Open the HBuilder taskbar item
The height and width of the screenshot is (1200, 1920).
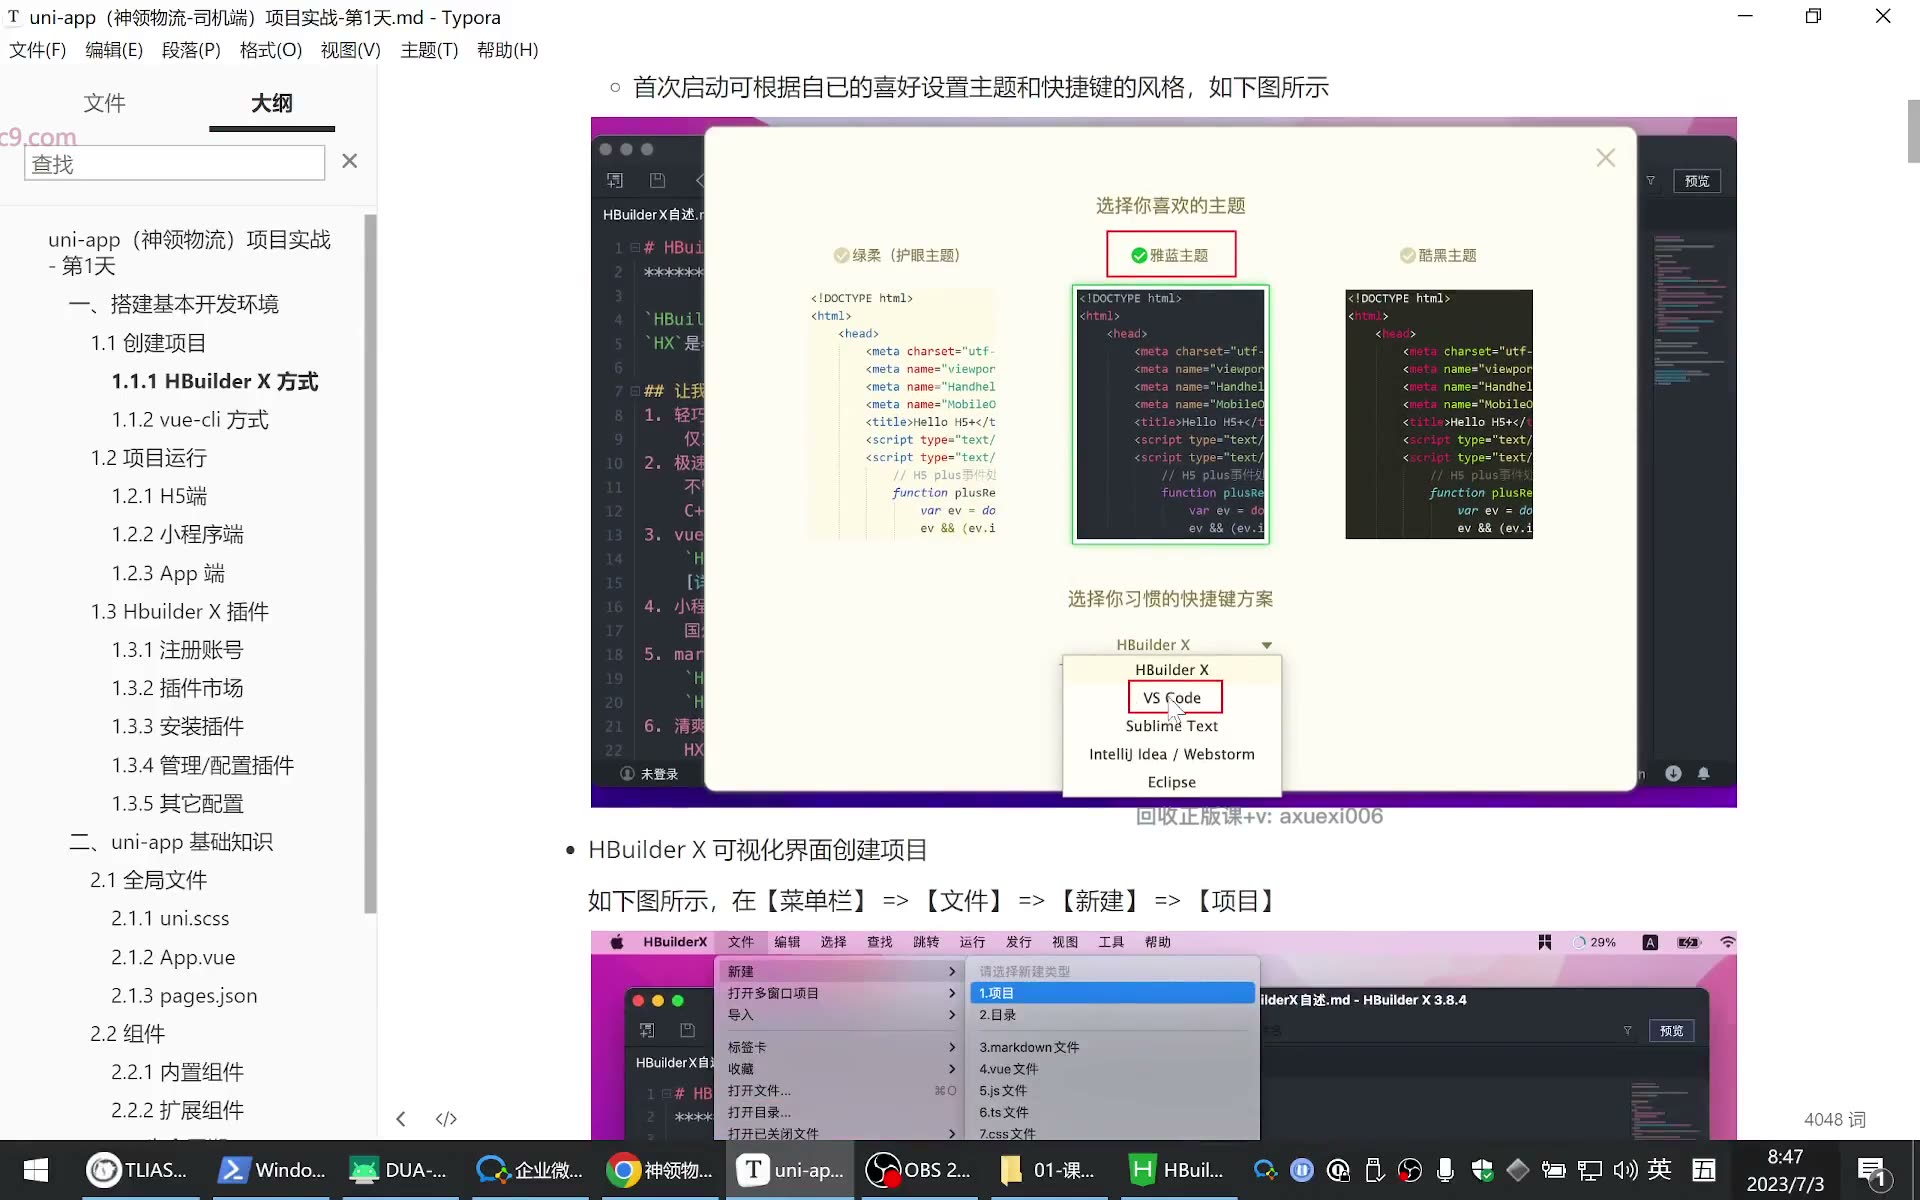point(1177,1170)
